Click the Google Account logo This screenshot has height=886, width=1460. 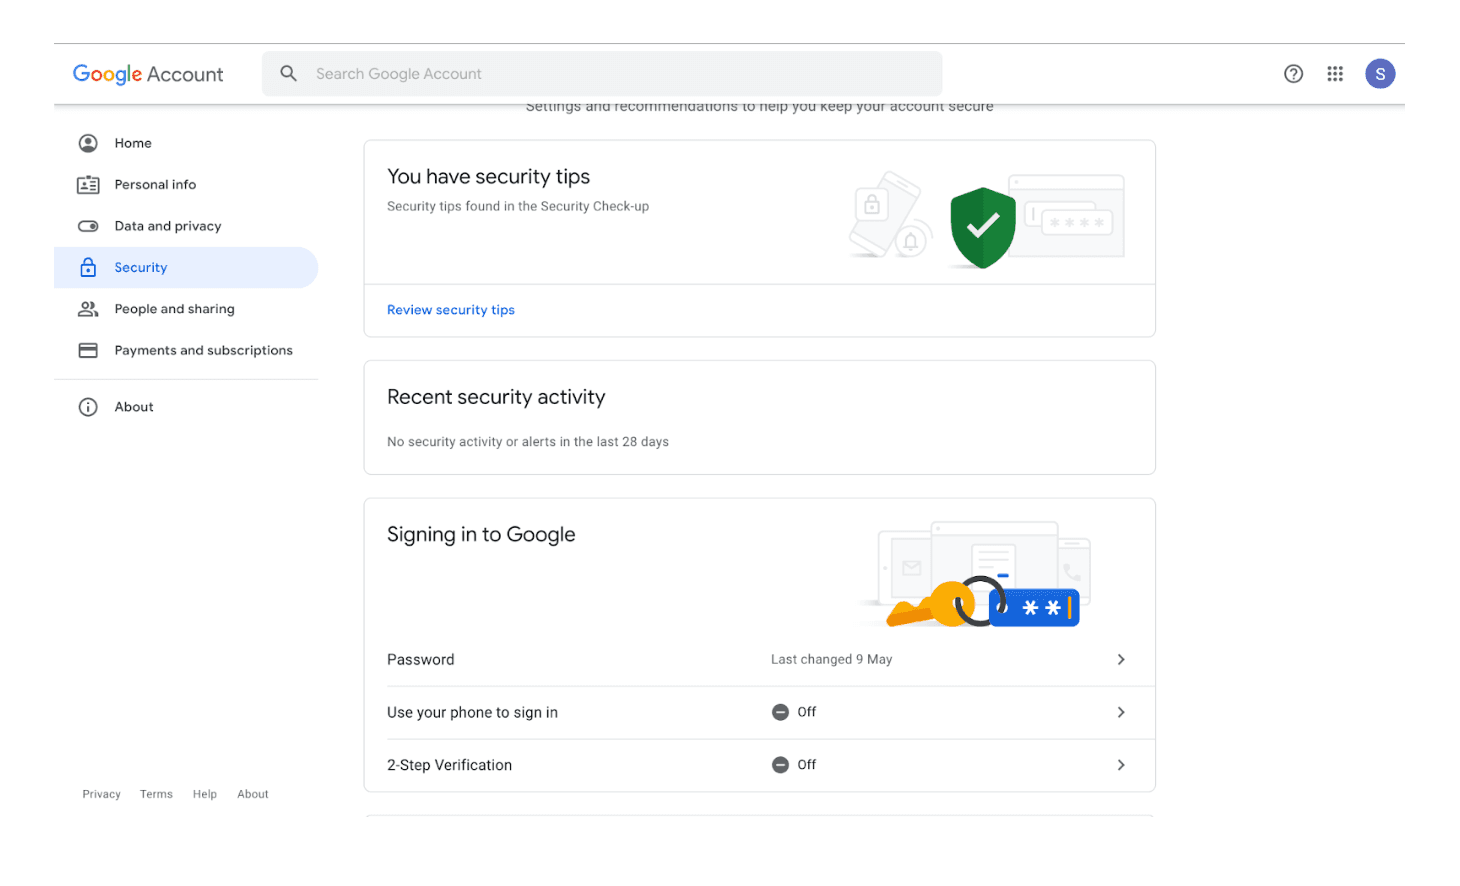(x=148, y=74)
